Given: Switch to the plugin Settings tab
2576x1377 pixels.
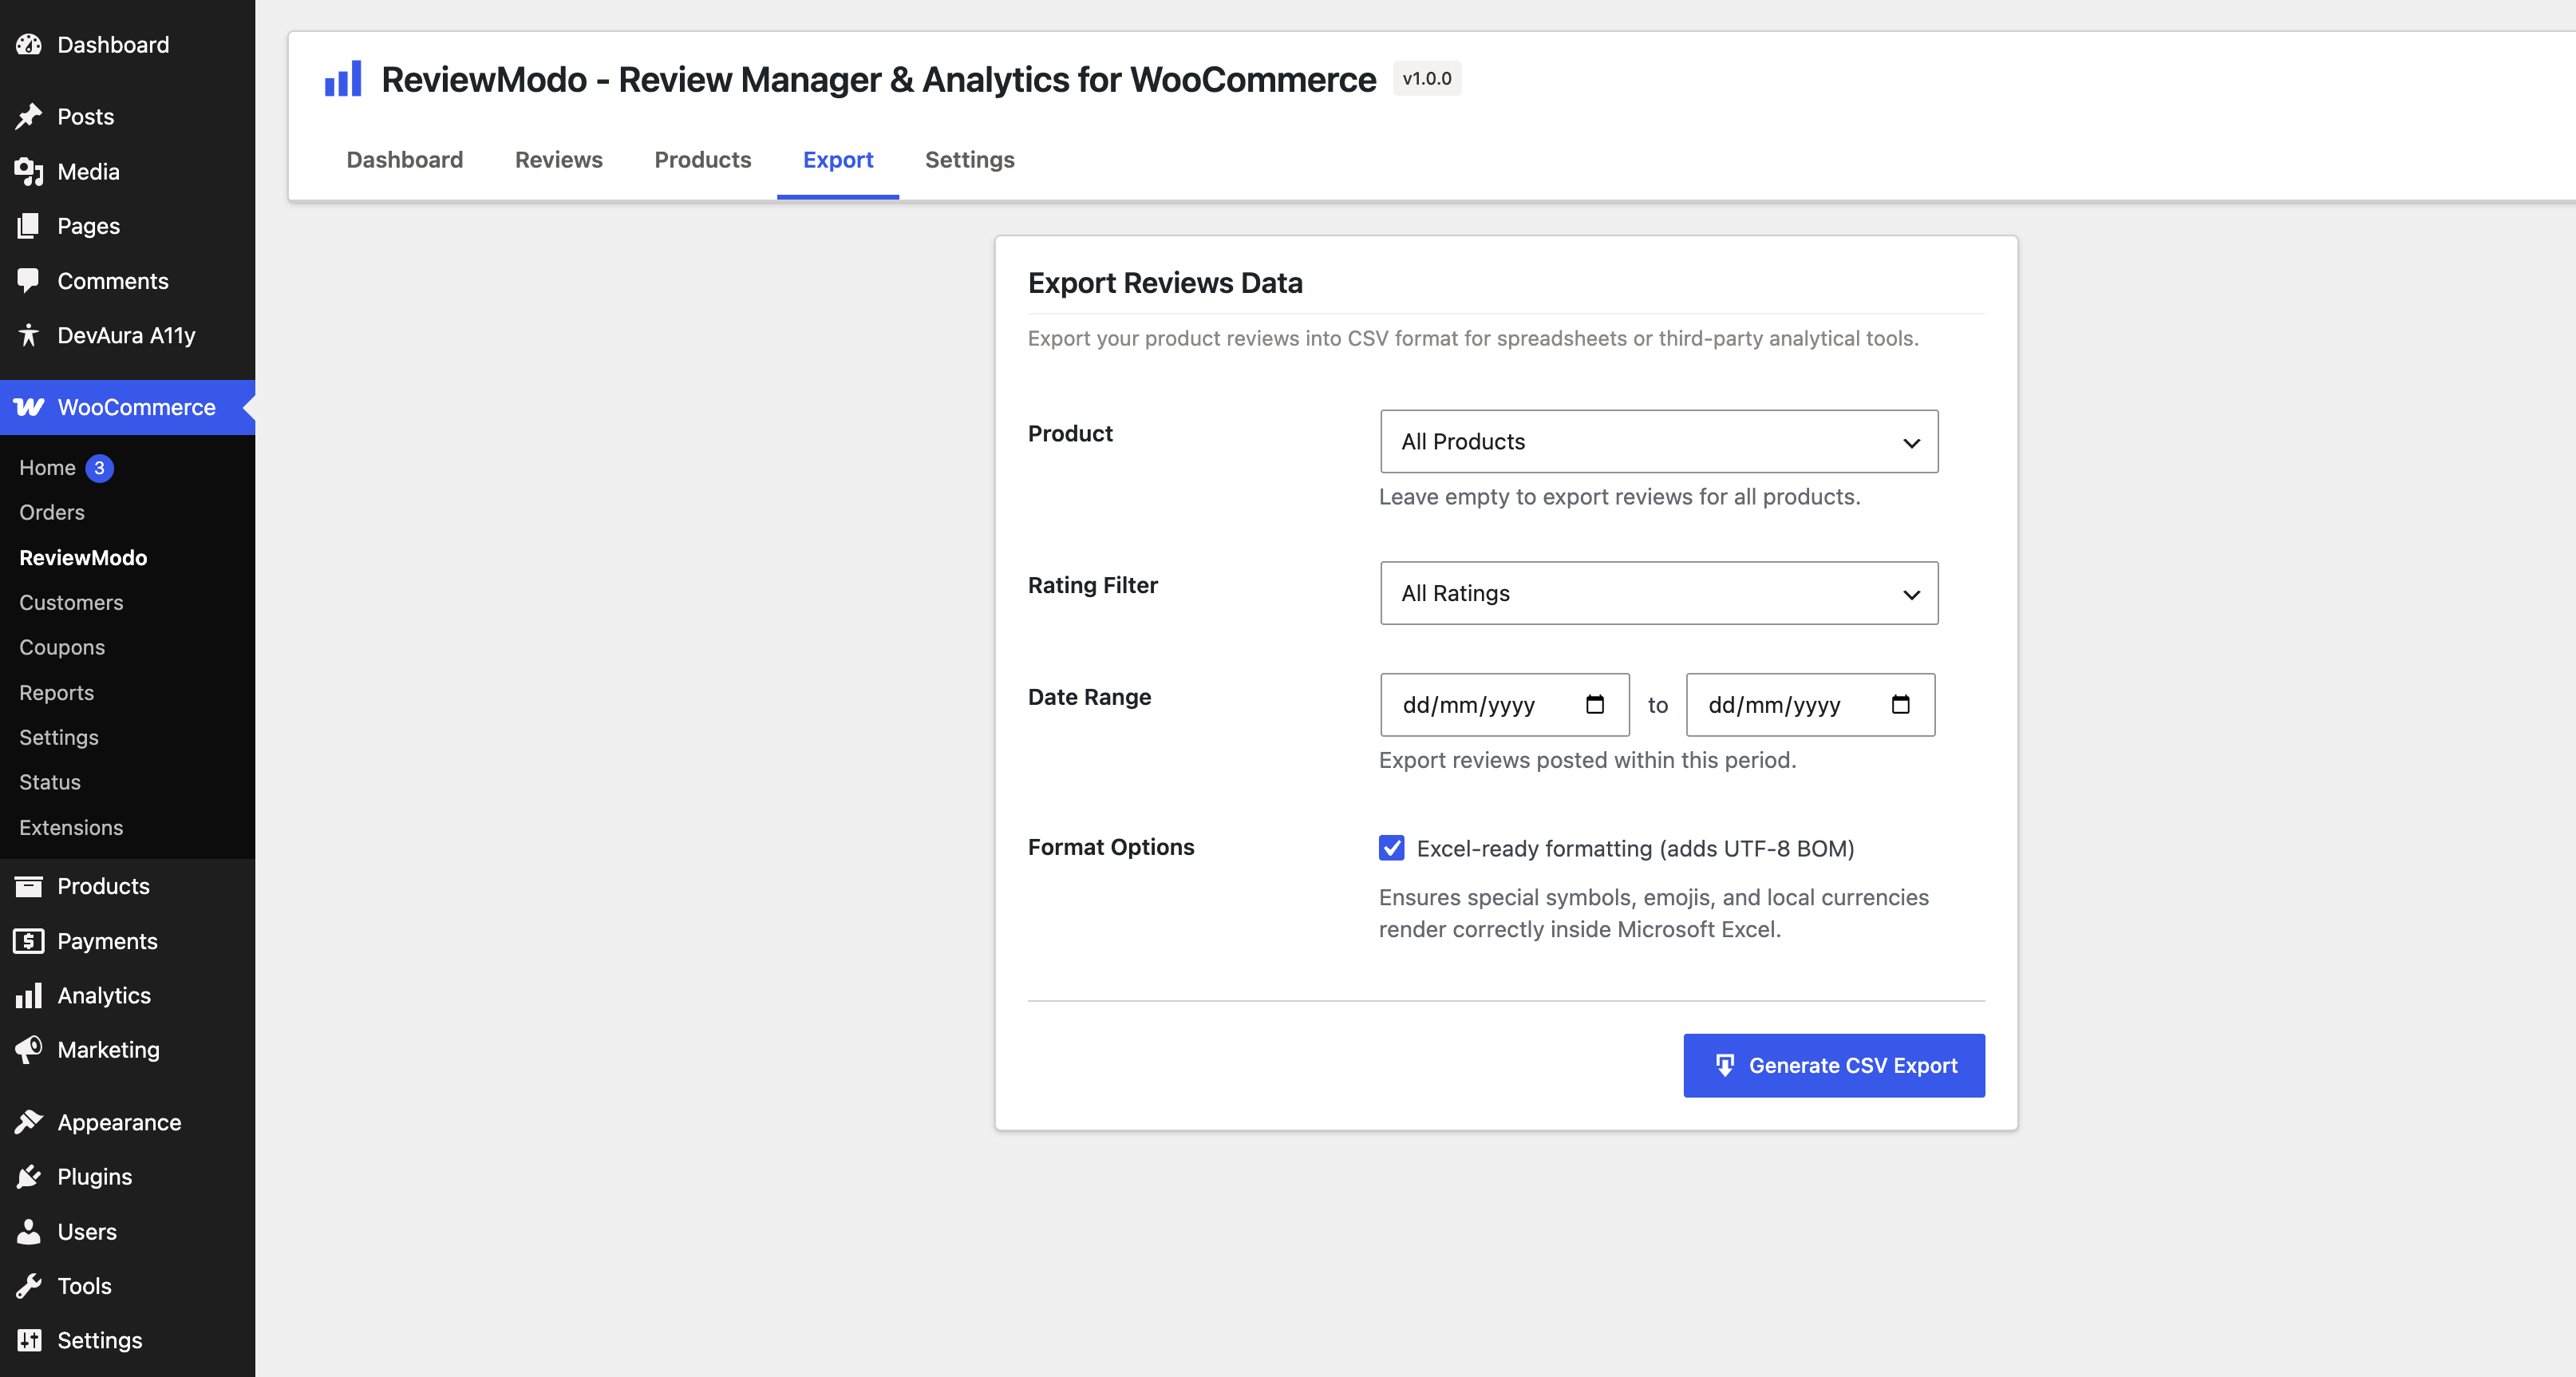Looking at the screenshot, I should pos(970,160).
